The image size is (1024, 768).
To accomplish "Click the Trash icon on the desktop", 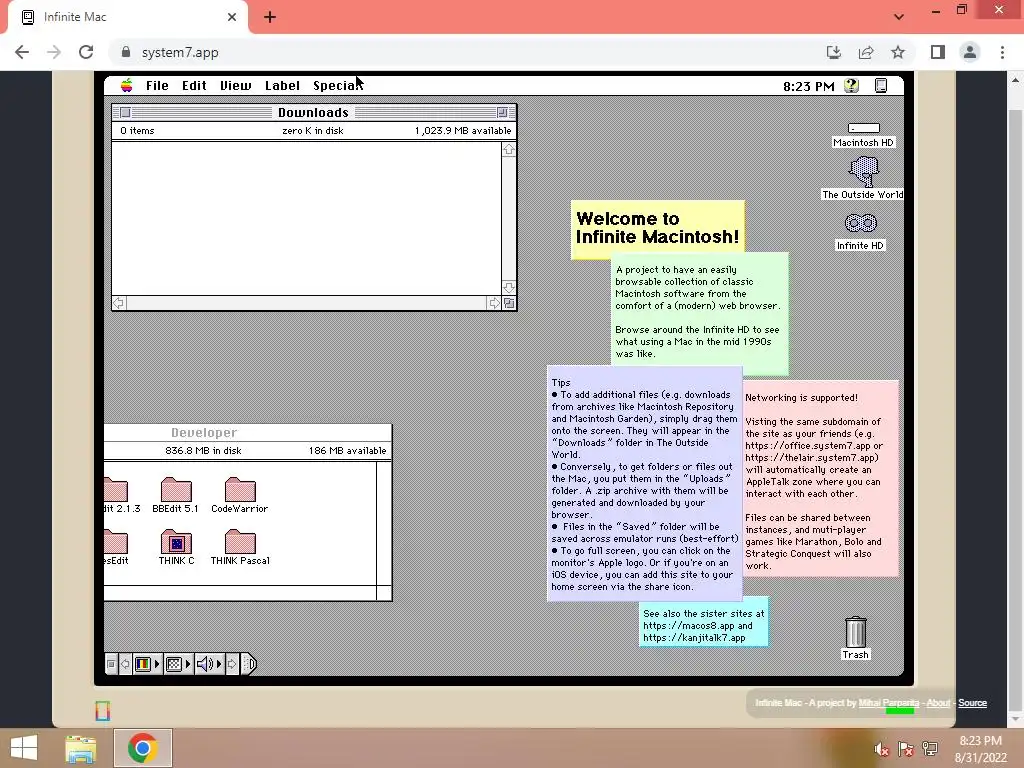I will (856, 632).
